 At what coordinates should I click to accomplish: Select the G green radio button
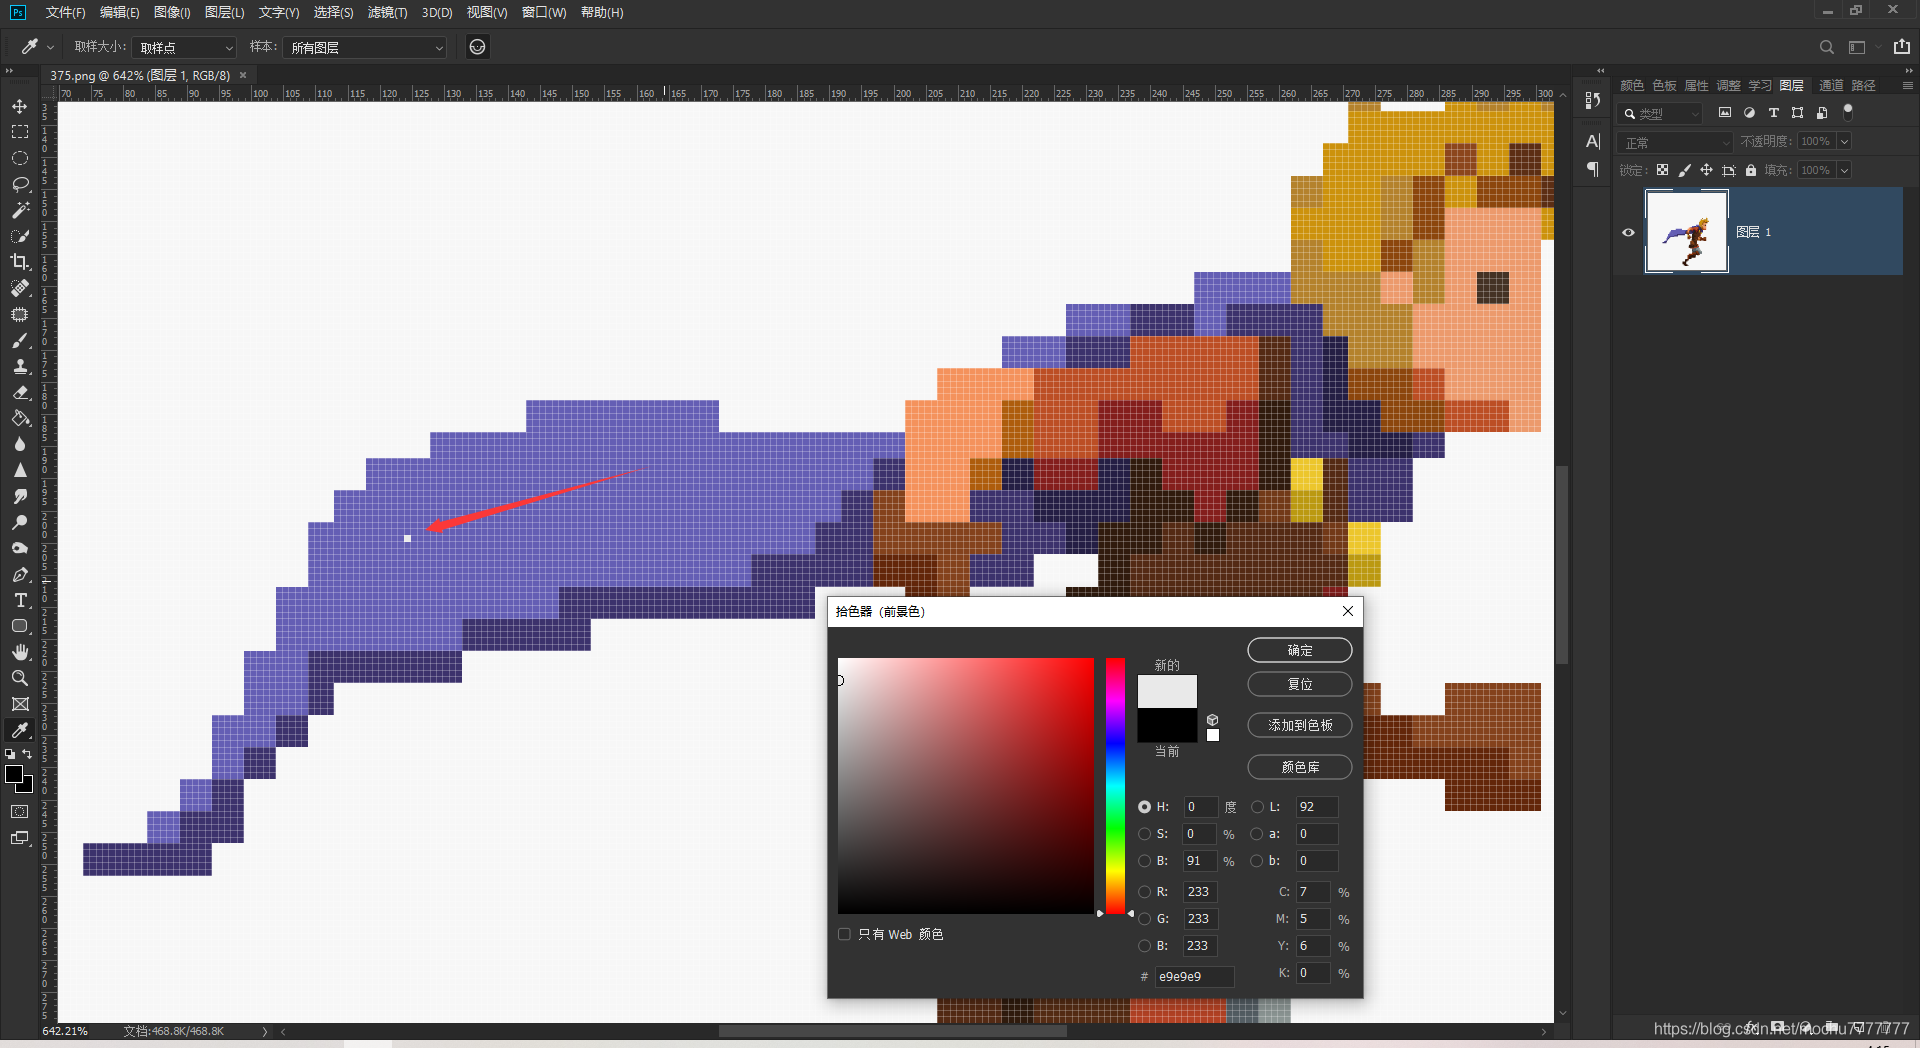click(x=1145, y=919)
